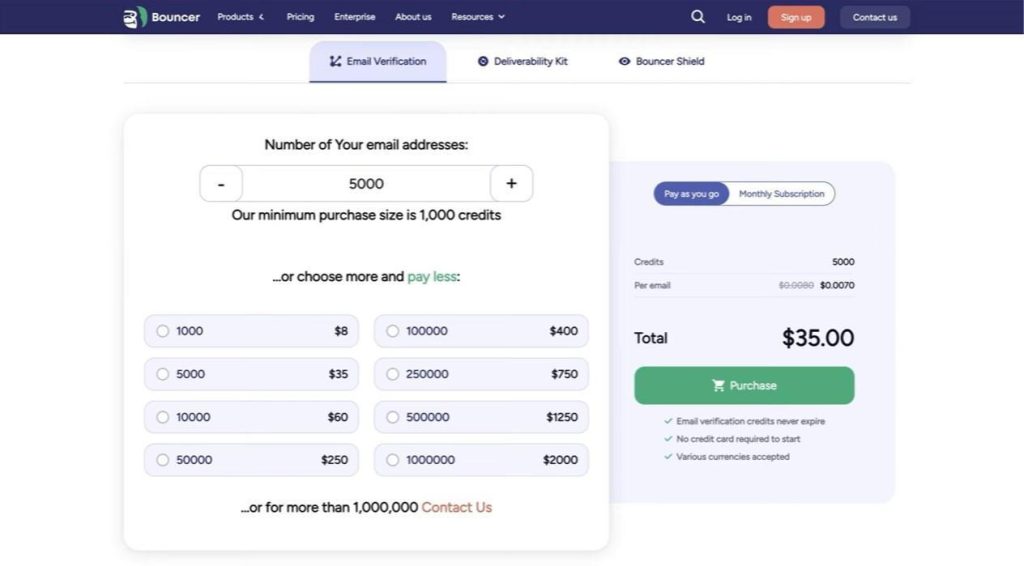This screenshot has height=566, width=1024.
Task: Click the Log in link
Action: (739, 18)
